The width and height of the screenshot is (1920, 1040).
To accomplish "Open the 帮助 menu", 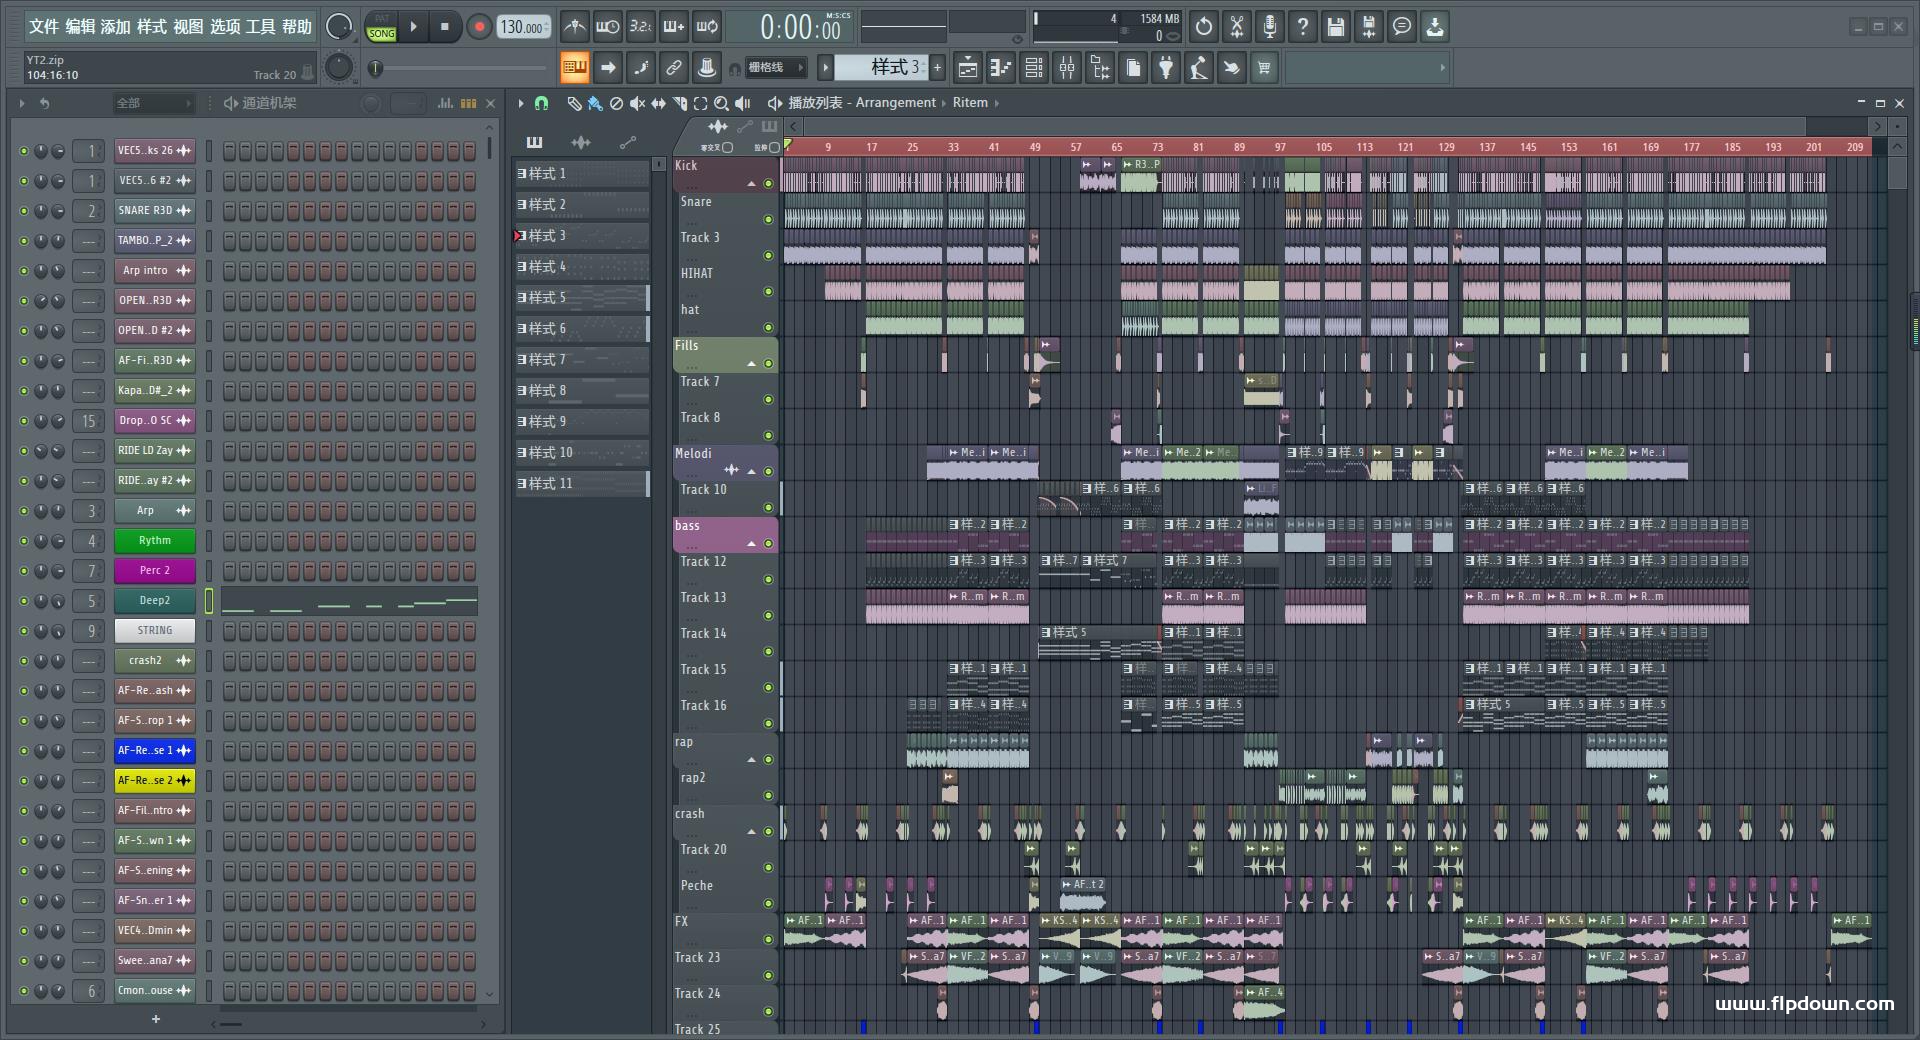I will click(x=297, y=27).
